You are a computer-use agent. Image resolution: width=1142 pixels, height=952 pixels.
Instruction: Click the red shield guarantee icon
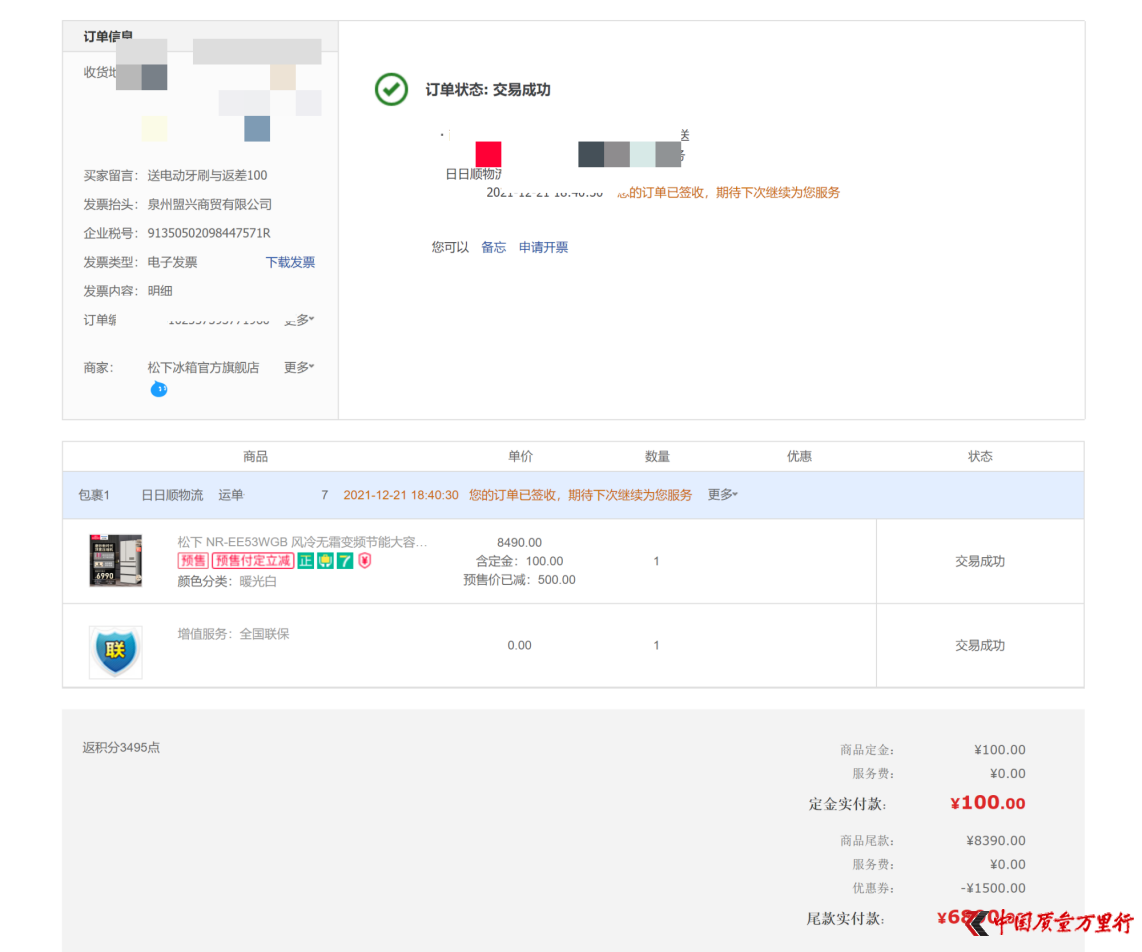[x=365, y=561]
